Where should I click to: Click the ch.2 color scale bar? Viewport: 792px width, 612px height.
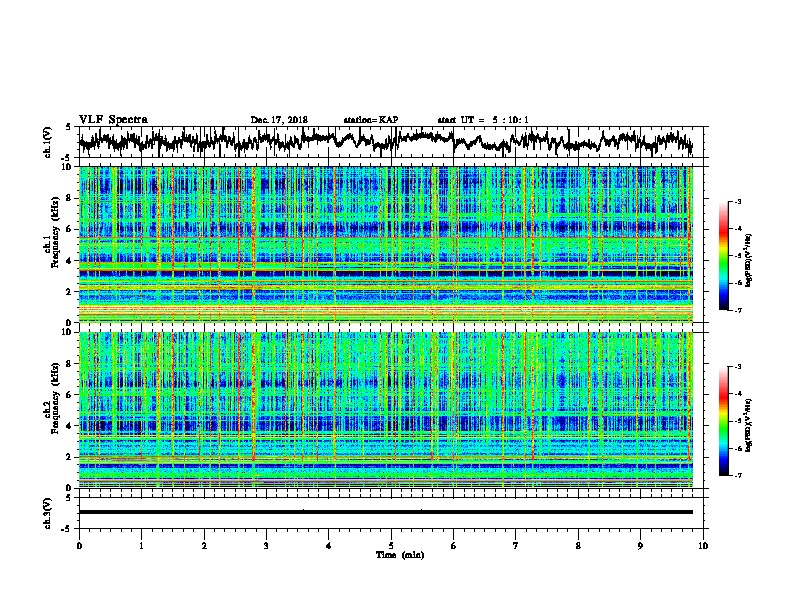(x=724, y=421)
